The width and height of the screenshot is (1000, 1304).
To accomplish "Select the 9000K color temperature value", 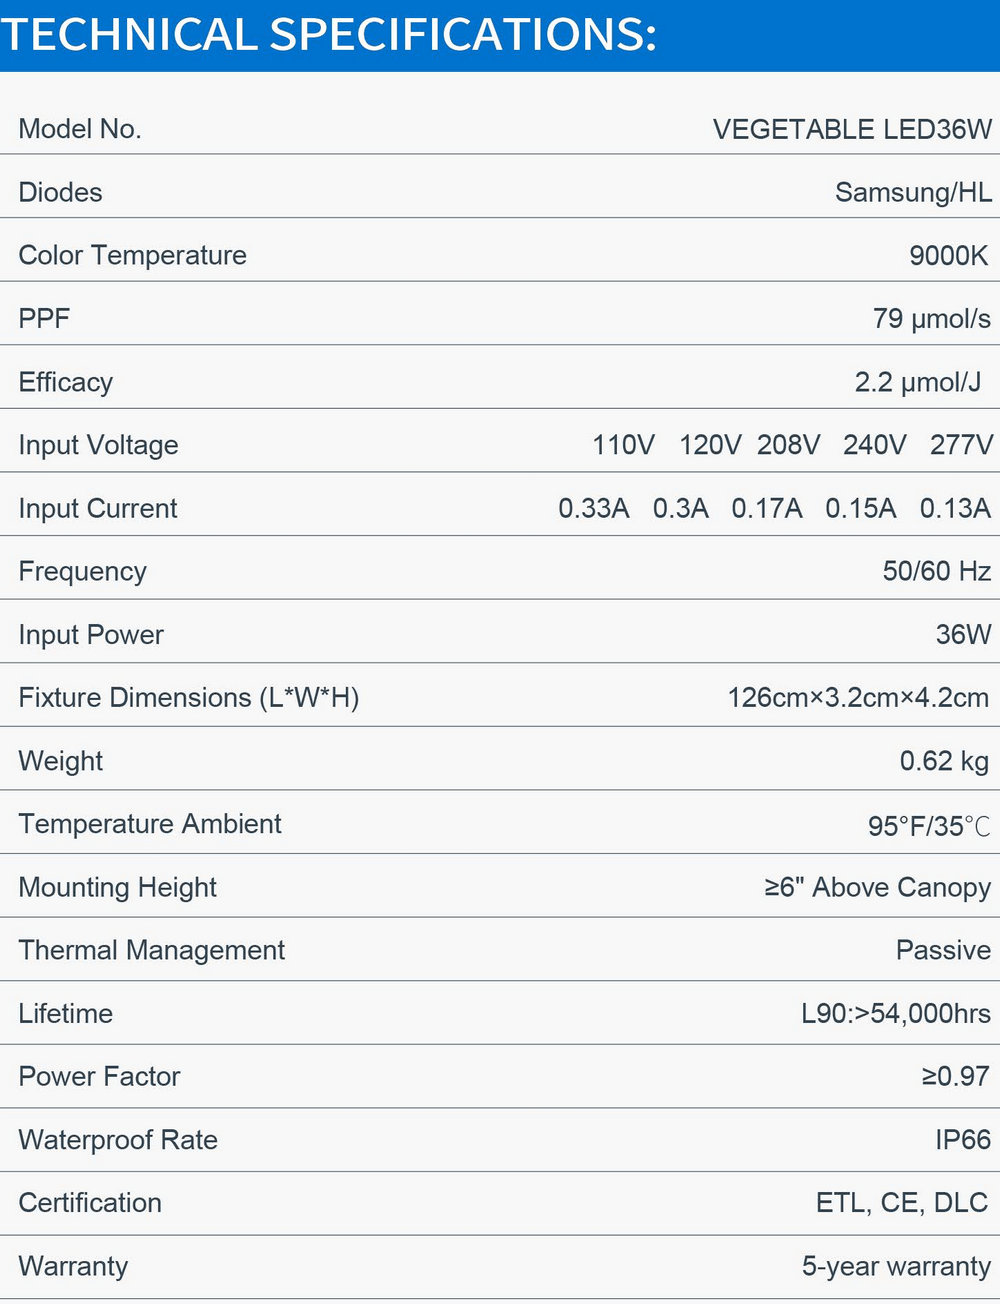I will click(x=949, y=255).
